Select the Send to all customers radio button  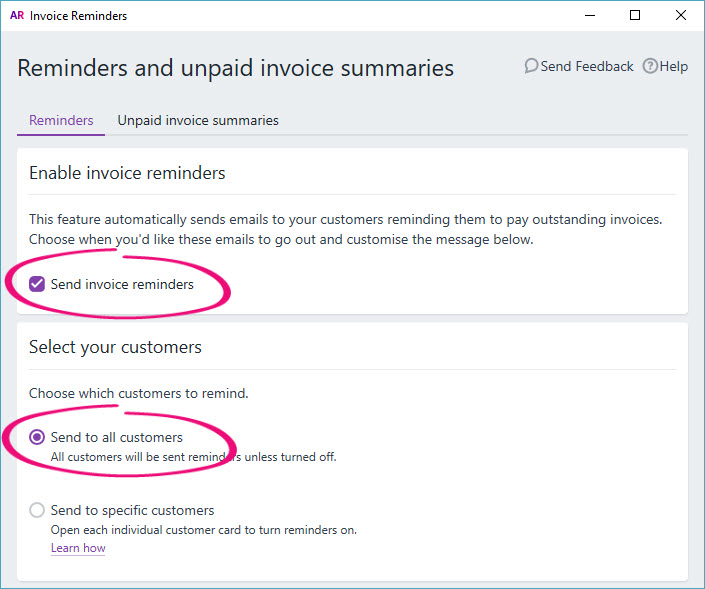point(37,437)
